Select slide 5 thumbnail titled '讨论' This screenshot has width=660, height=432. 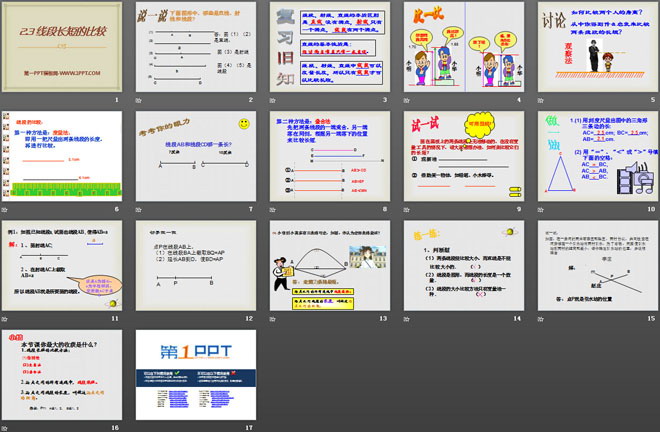click(598, 47)
